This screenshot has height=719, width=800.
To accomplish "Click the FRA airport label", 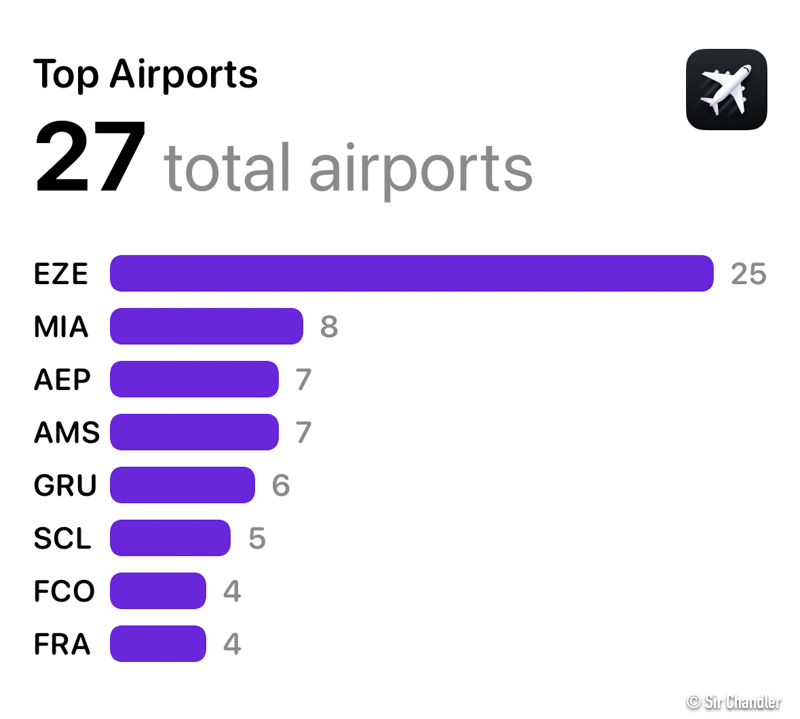I will (62, 645).
